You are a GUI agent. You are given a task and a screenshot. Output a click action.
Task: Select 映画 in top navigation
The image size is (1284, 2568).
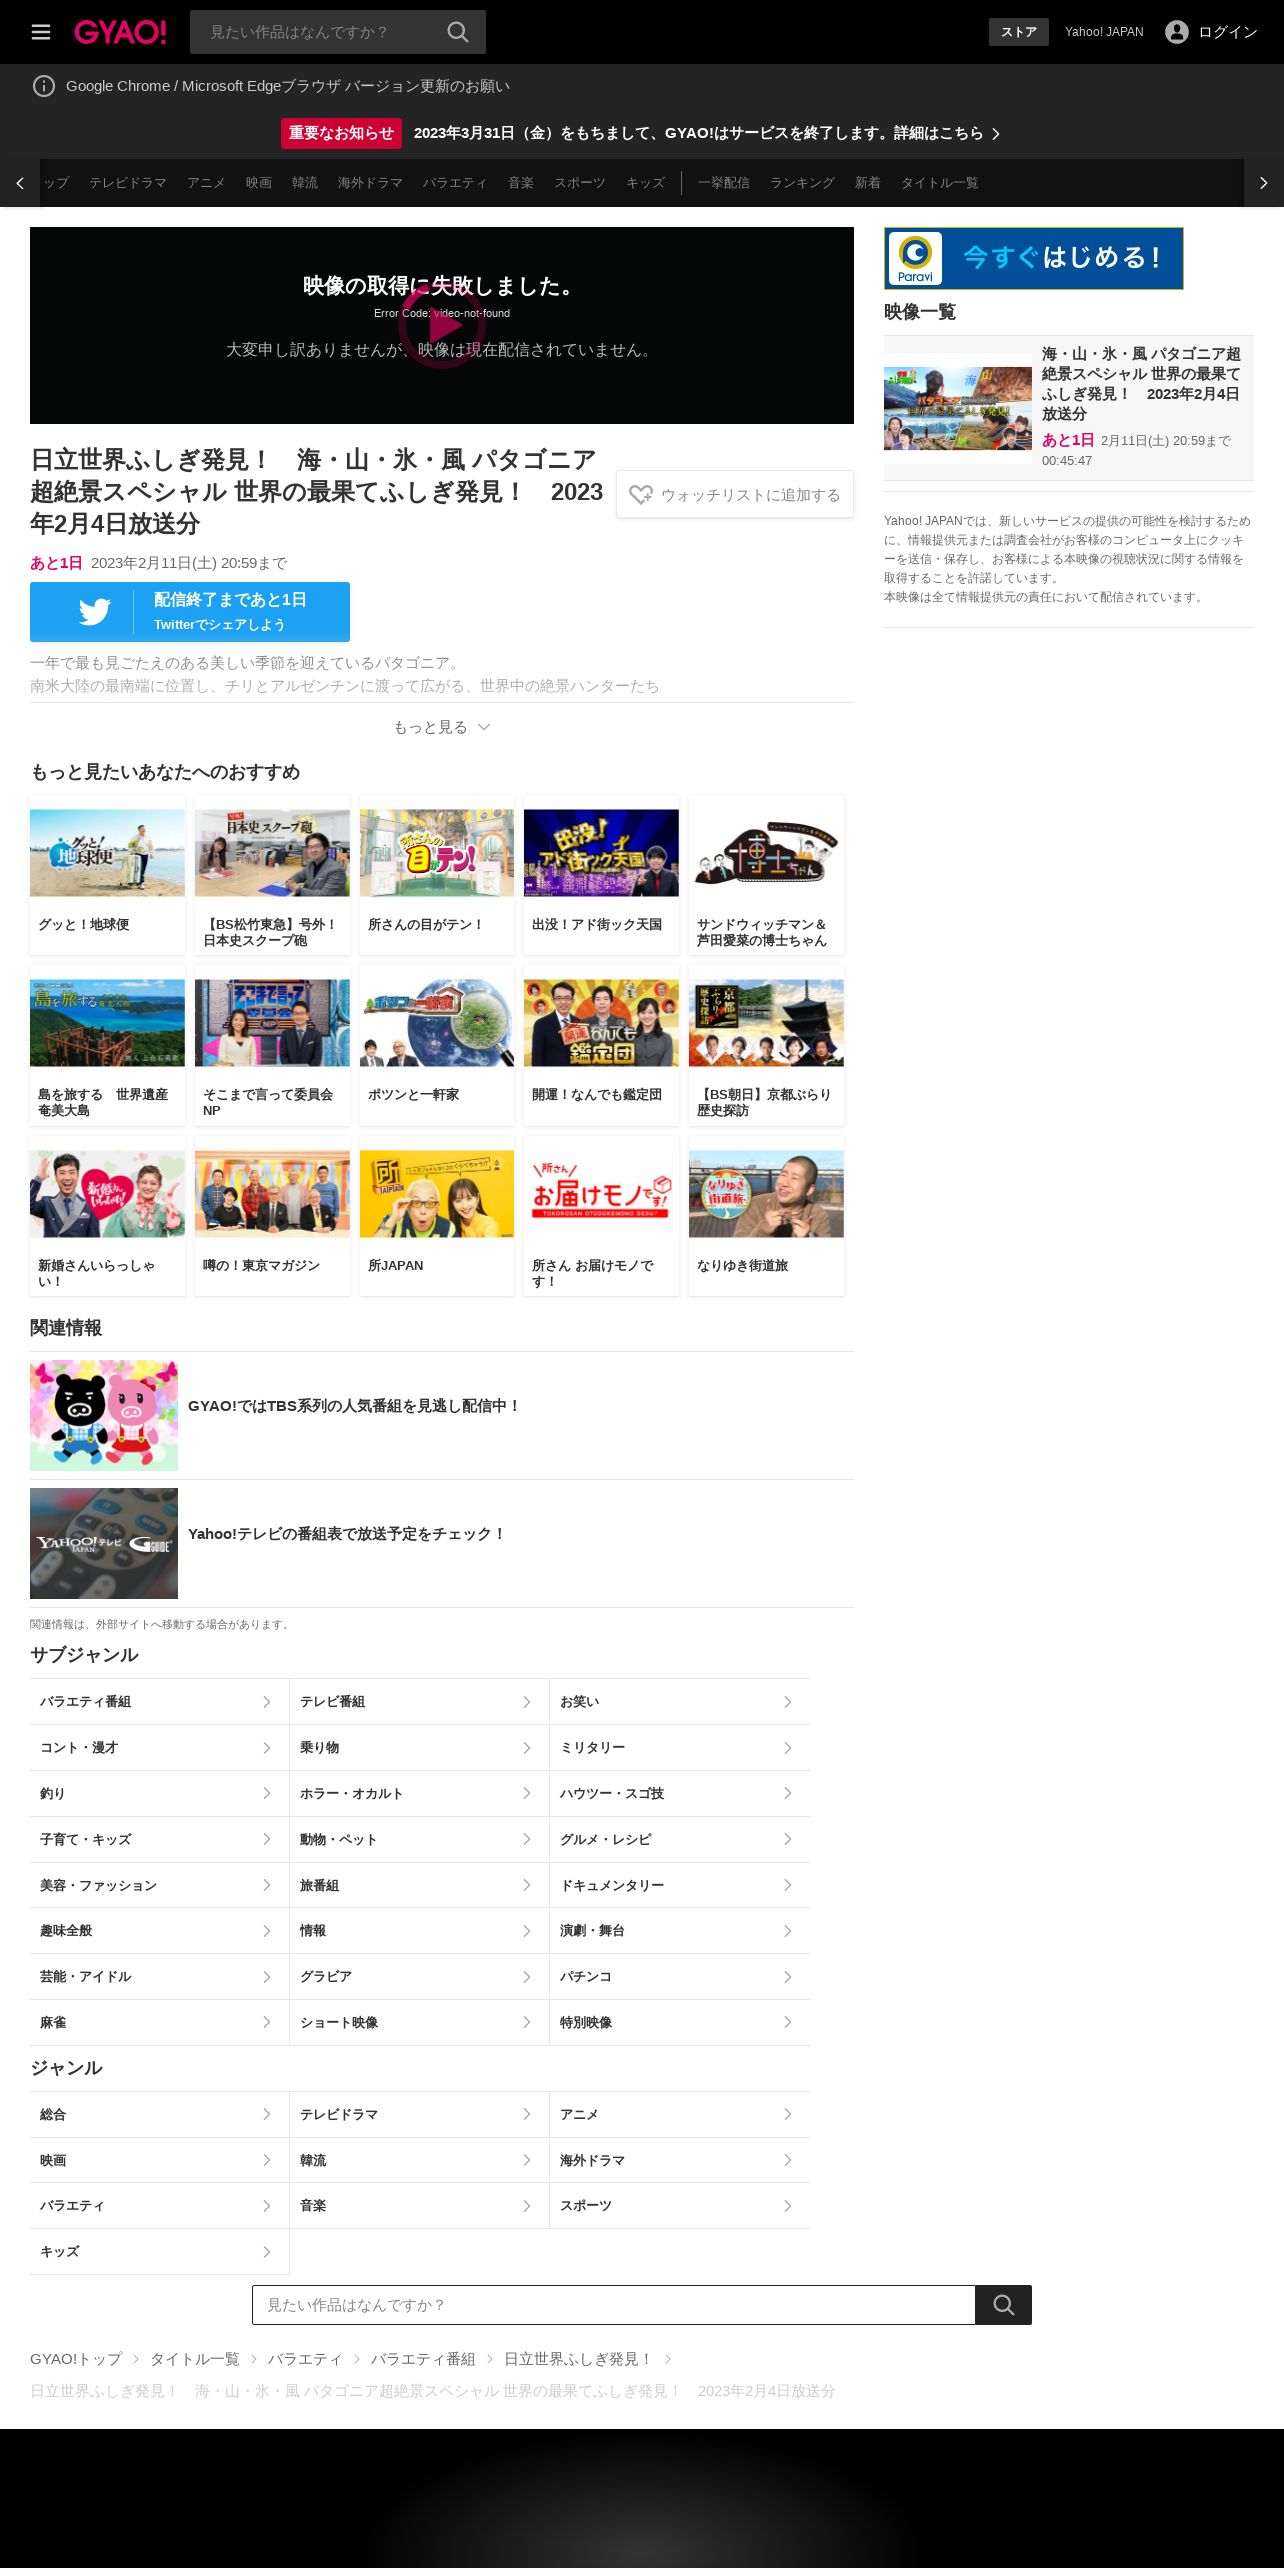[259, 183]
